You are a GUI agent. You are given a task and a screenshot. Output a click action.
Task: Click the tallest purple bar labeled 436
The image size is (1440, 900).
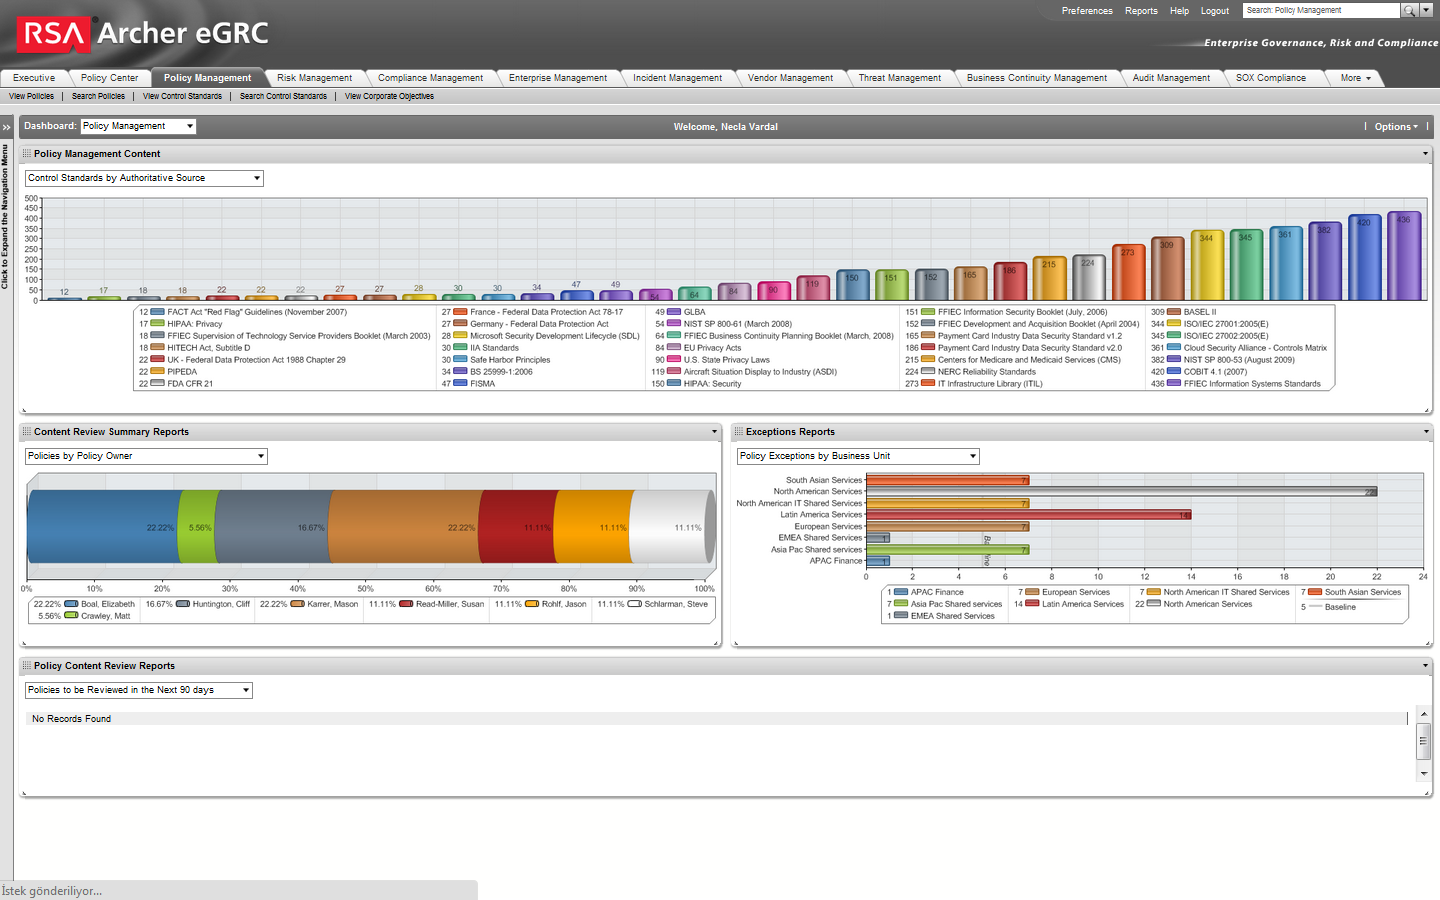1404,256
